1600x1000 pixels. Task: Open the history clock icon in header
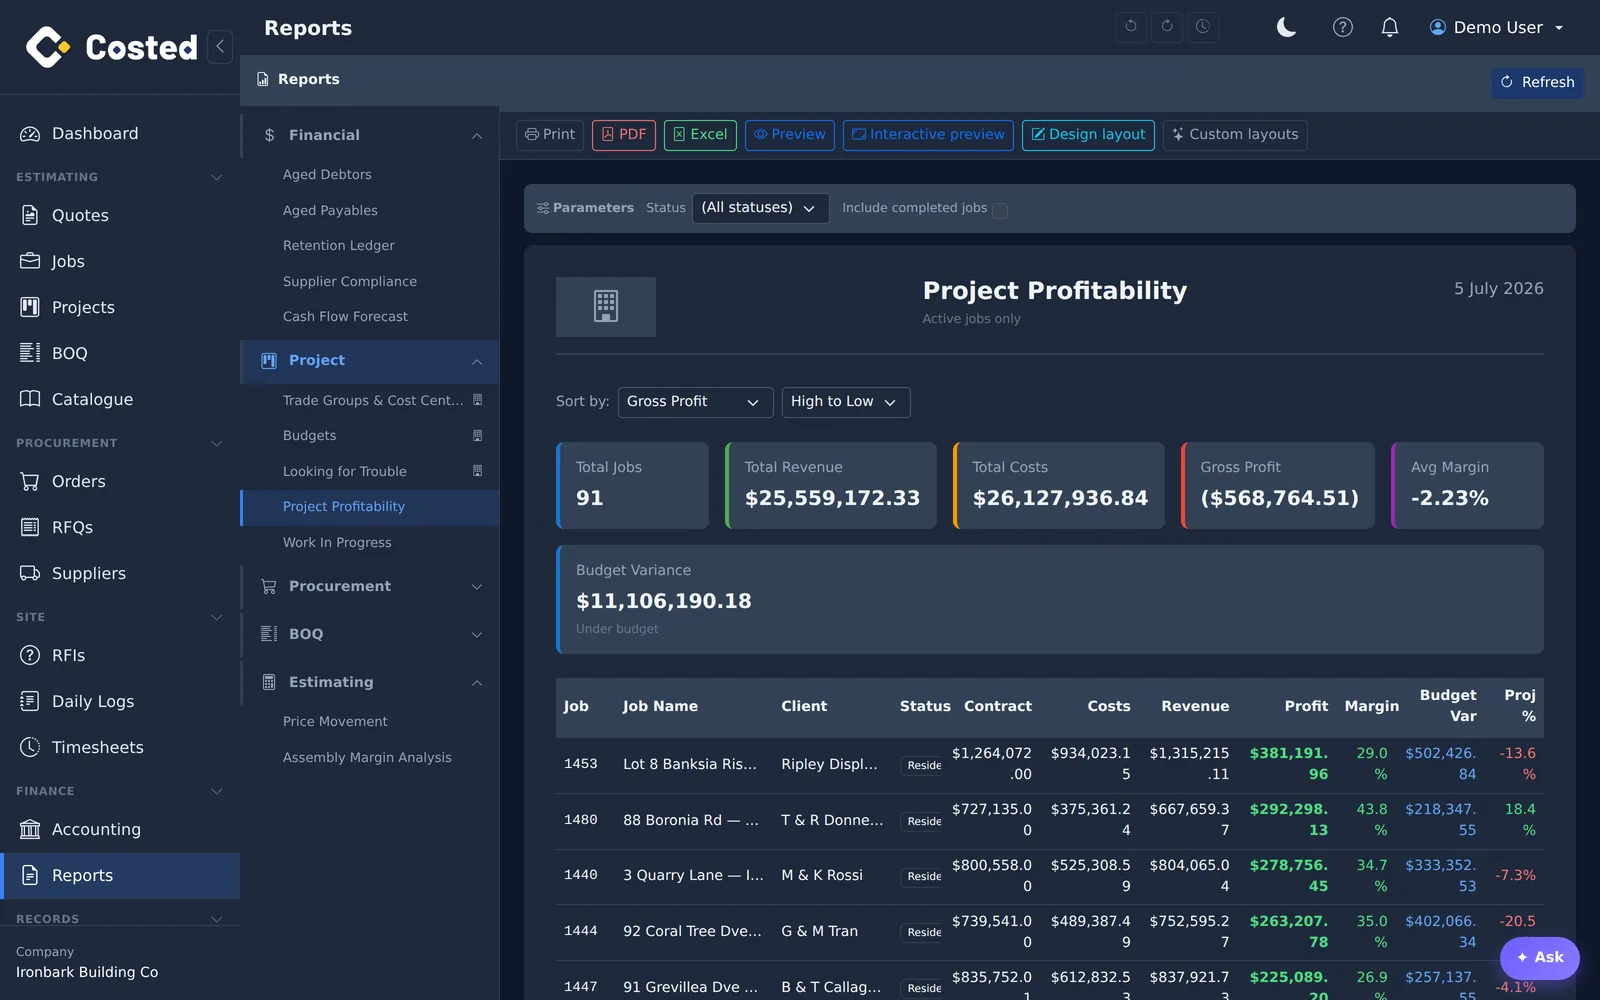pos(1203,27)
